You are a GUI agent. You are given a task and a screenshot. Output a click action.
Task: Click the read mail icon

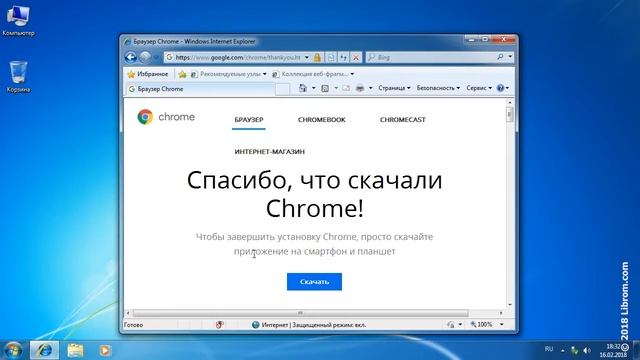(346, 88)
